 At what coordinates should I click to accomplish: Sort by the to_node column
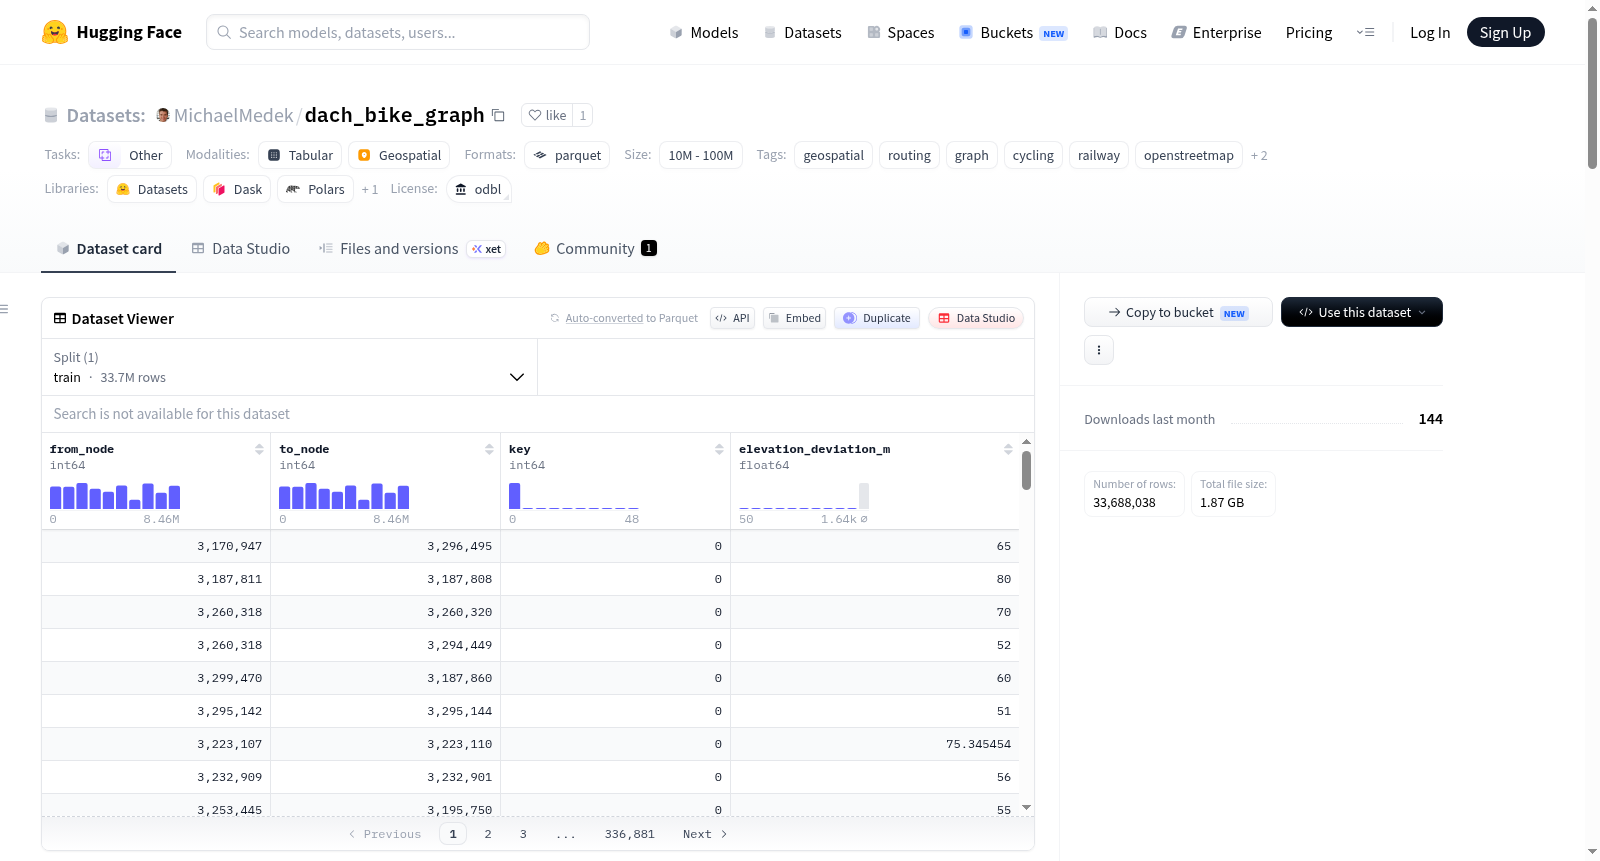[x=489, y=449]
